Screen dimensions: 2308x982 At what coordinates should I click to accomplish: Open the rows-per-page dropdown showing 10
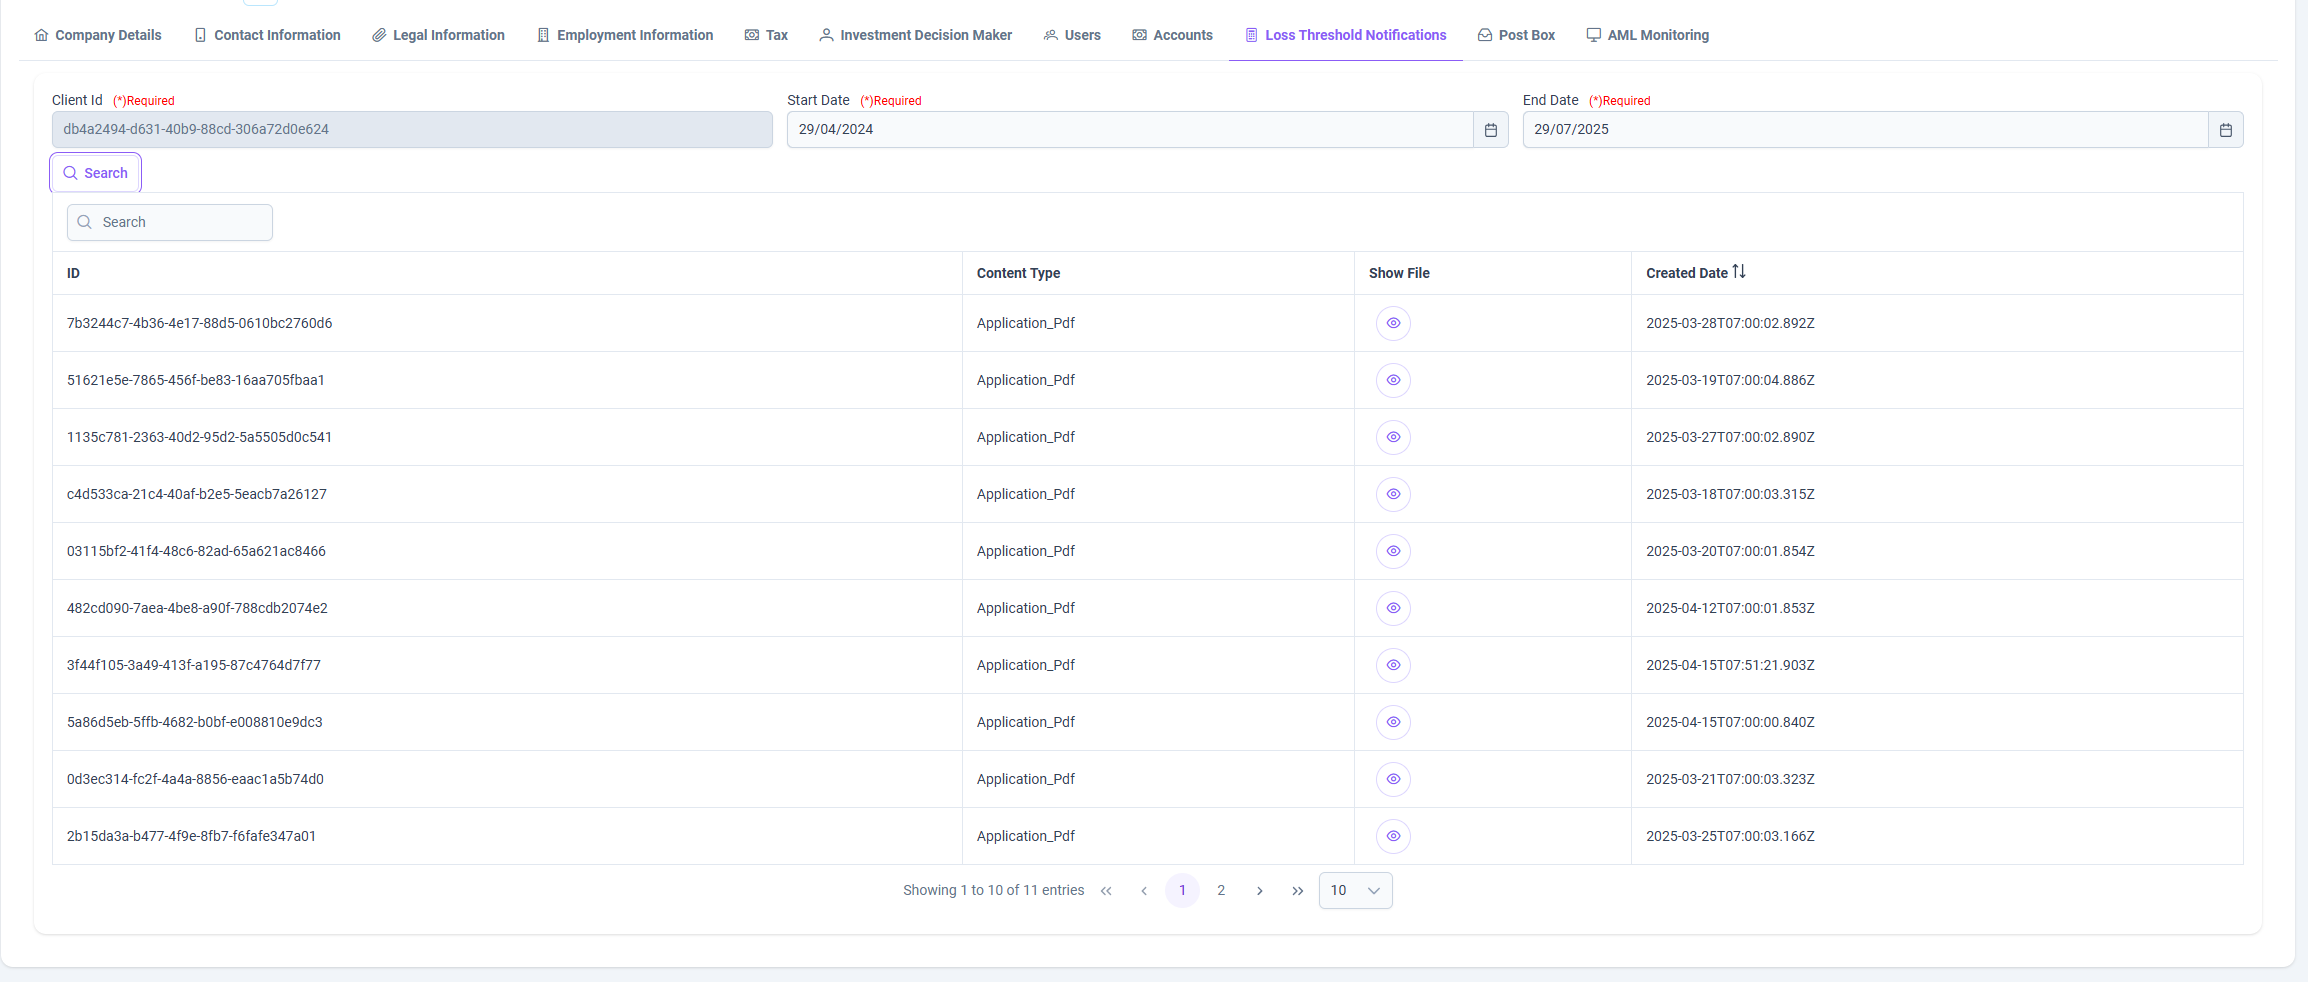(x=1355, y=891)
